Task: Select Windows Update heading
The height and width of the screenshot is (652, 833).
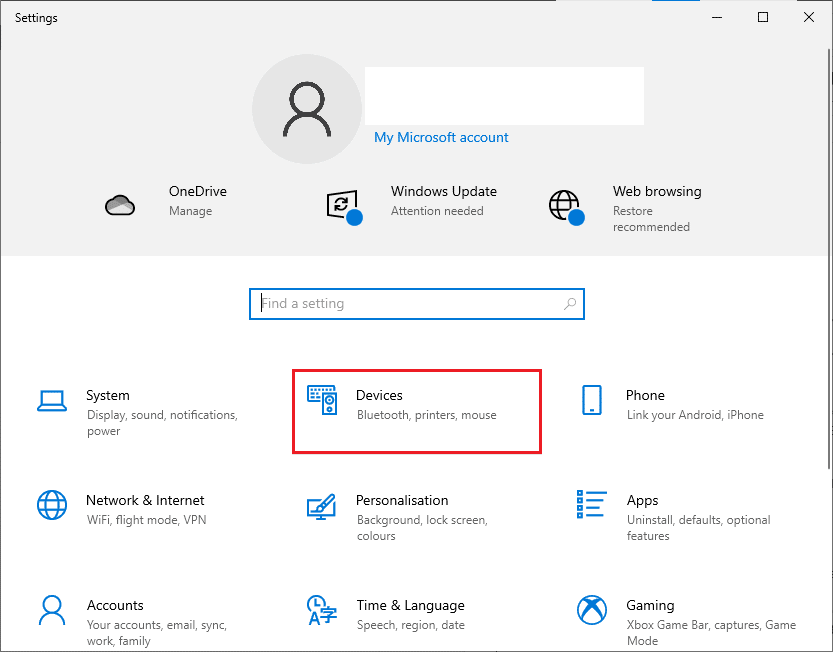Action: pos(444,191)
